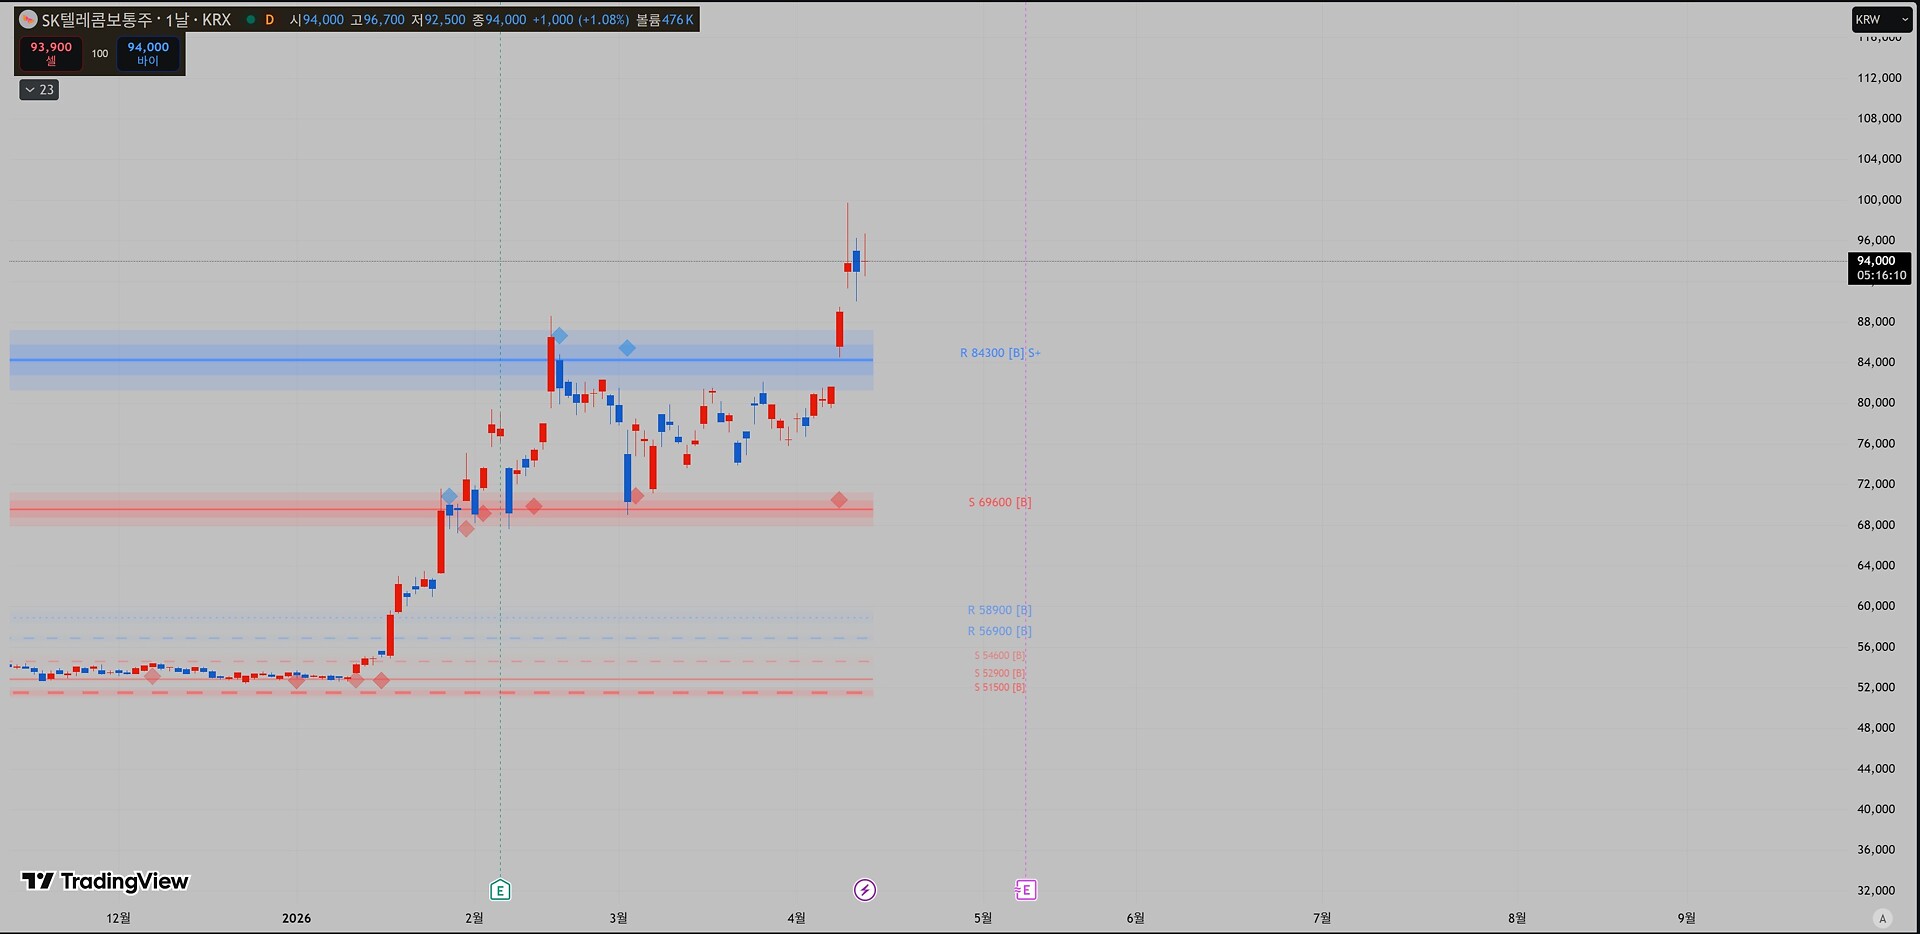
Task: Click the 시94,000 open value in header
Action: (x=317, y=19)
